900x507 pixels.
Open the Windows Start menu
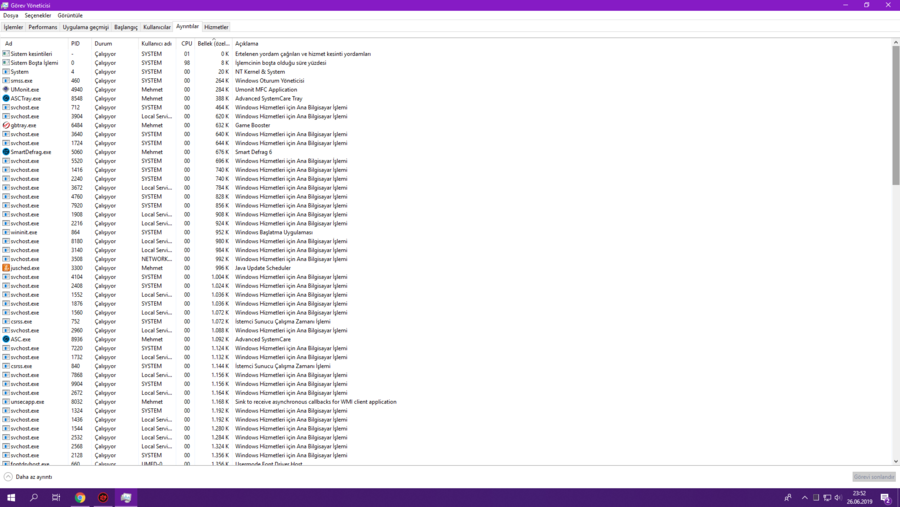[11, 497]
